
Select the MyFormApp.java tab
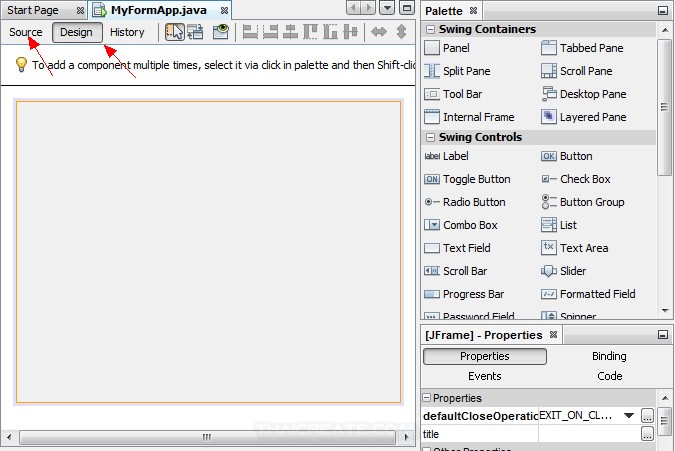point(158,10)
